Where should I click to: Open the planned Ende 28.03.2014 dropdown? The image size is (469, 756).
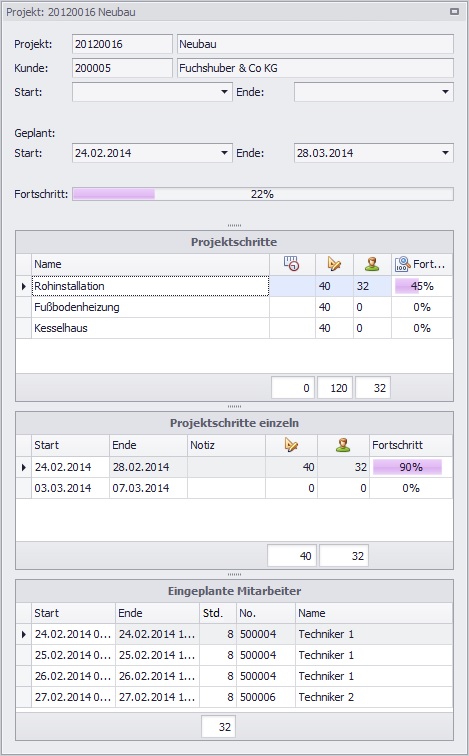tap(445, 153)
